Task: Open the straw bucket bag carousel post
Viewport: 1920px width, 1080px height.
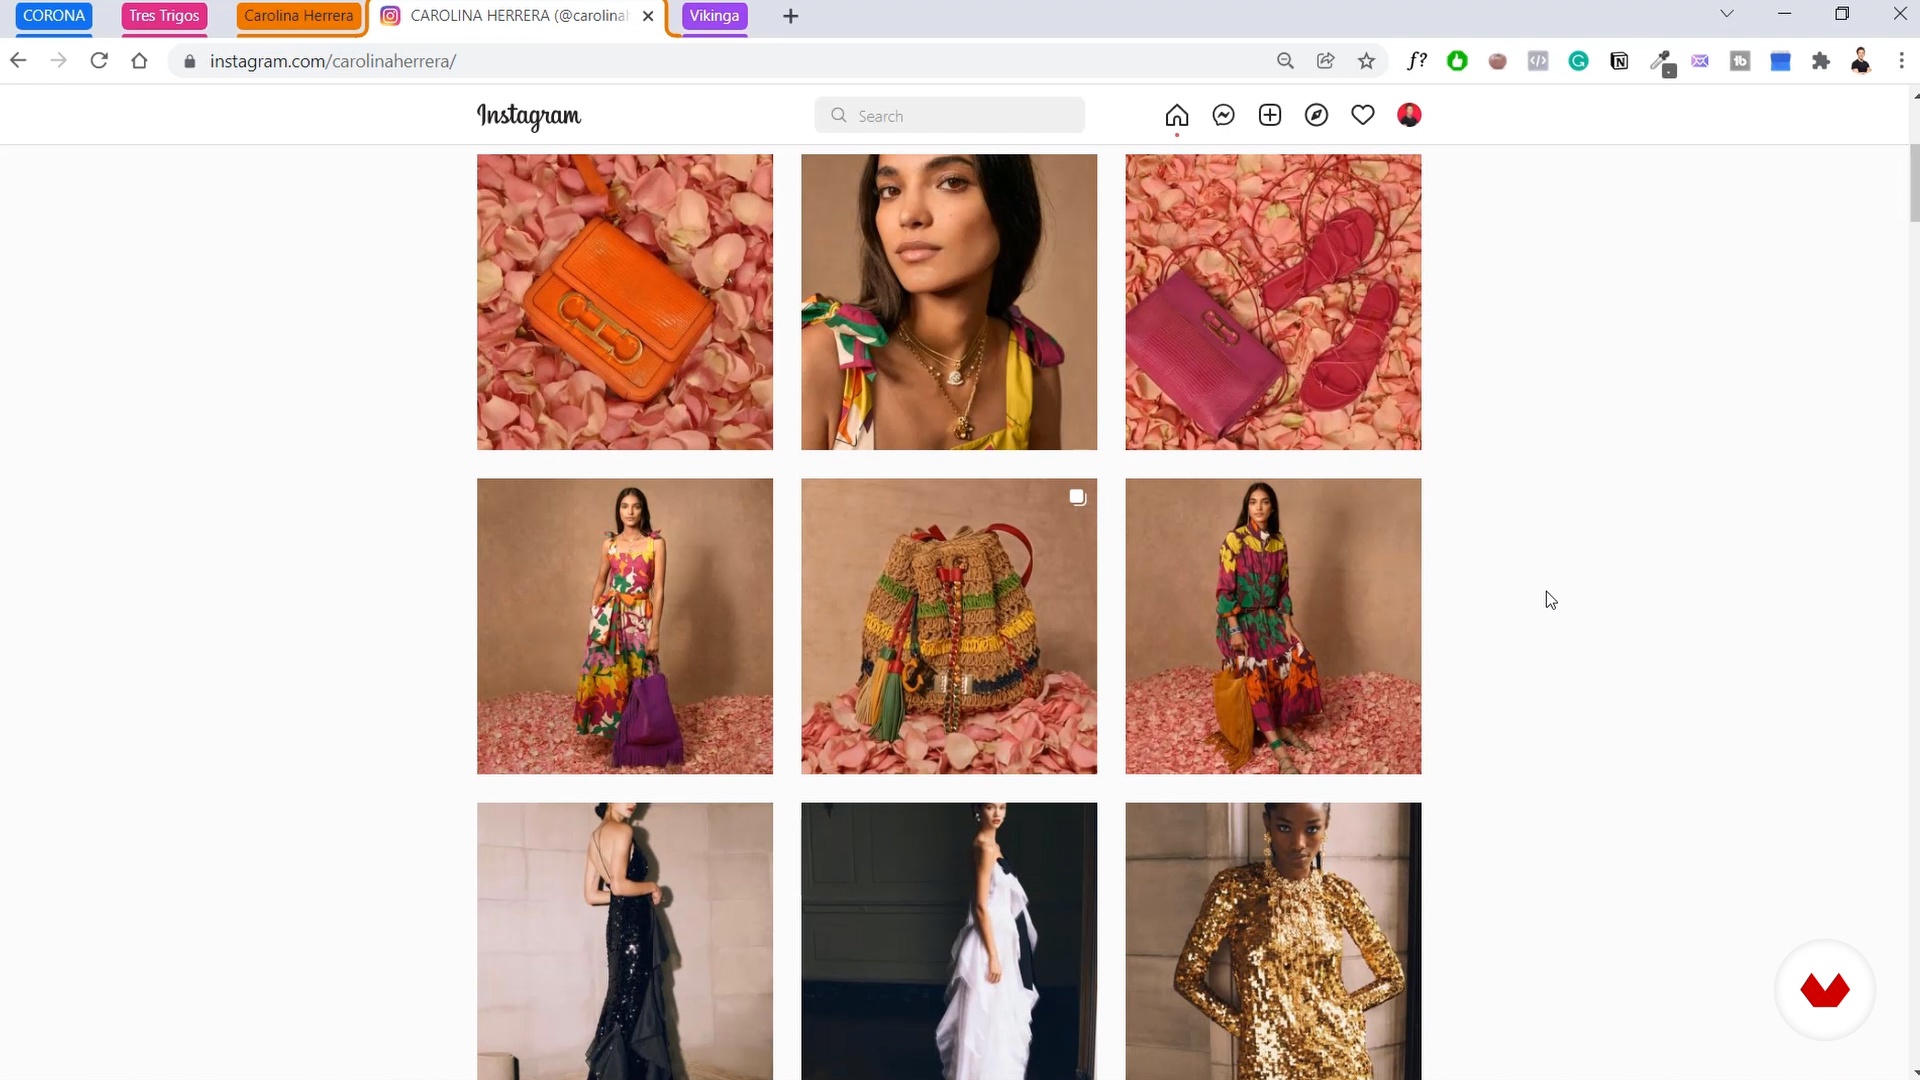Action: [949, 626]
